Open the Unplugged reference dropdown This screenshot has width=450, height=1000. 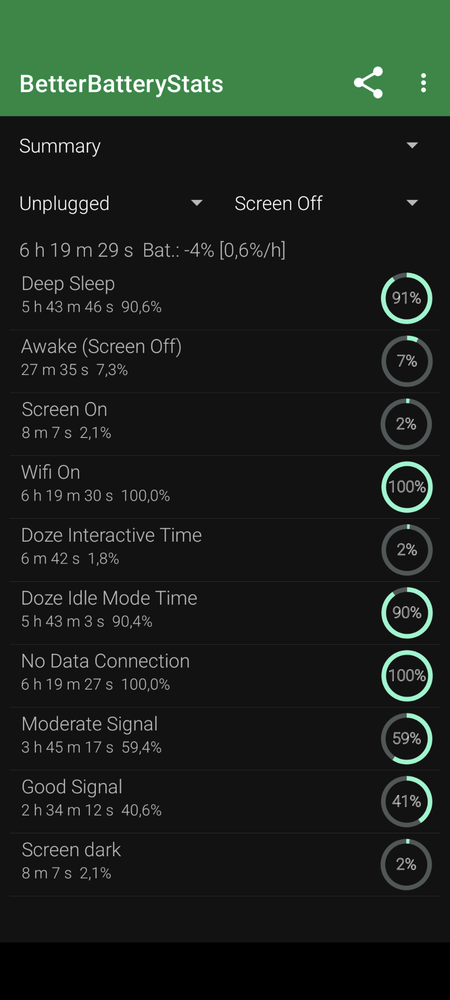[111, 203]
